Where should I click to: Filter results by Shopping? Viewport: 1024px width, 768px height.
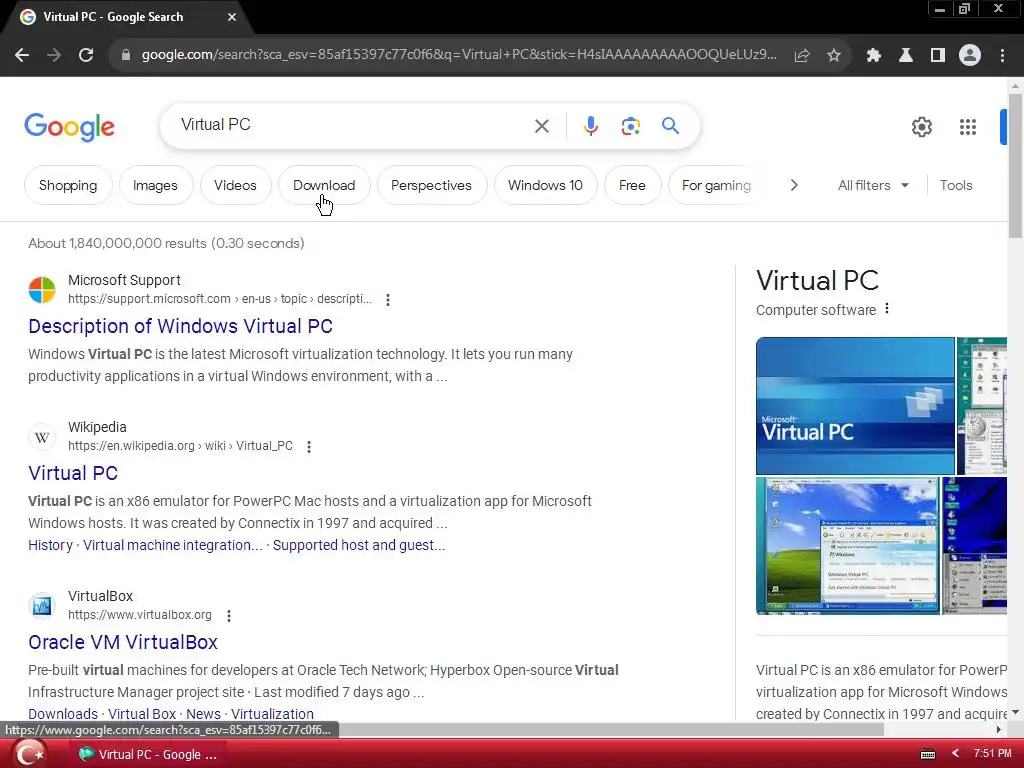tap(68, 185)
